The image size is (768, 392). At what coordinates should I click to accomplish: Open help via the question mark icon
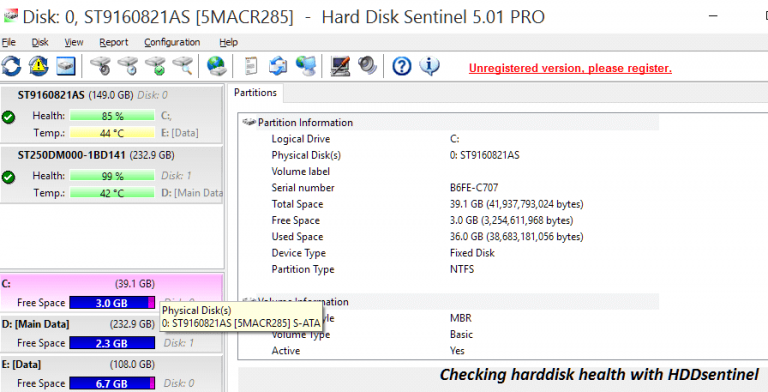coord(402,66)
